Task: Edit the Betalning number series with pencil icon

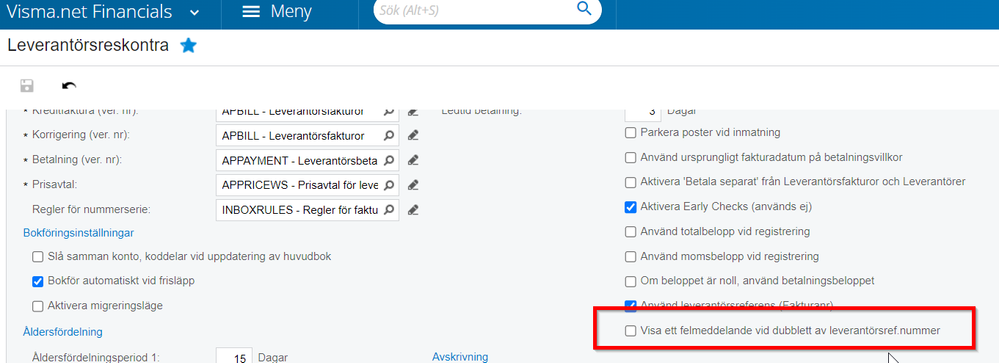Action: point(413,160)
